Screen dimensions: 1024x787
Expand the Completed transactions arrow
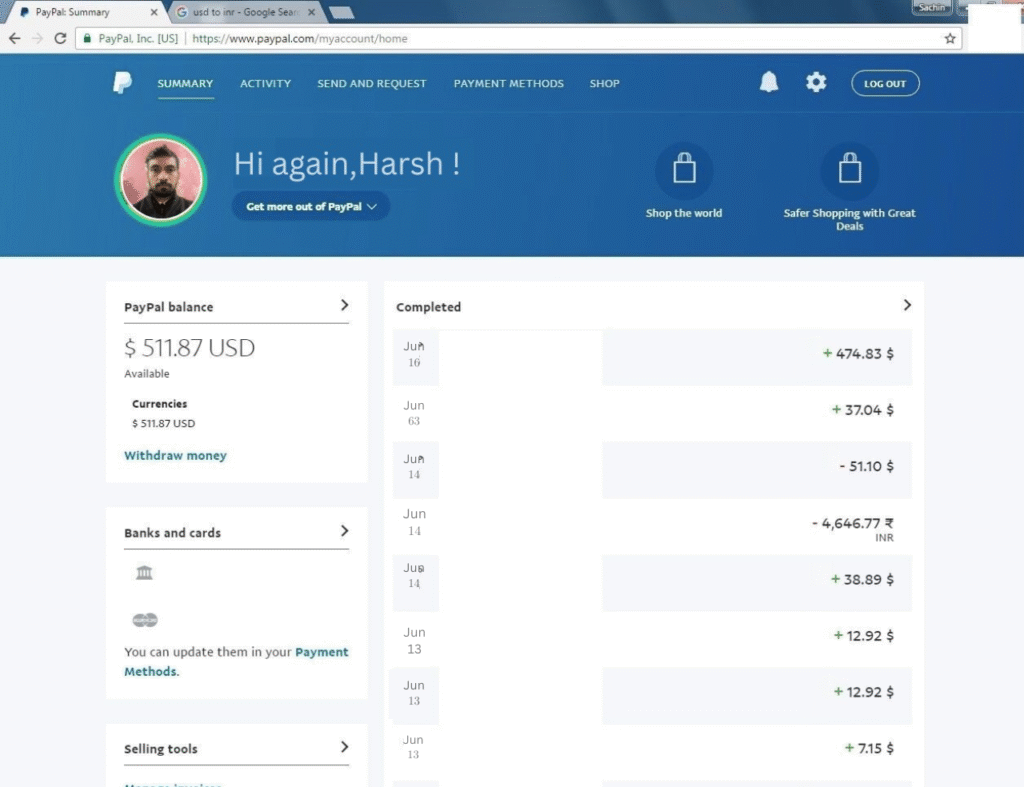pos(907,305)
